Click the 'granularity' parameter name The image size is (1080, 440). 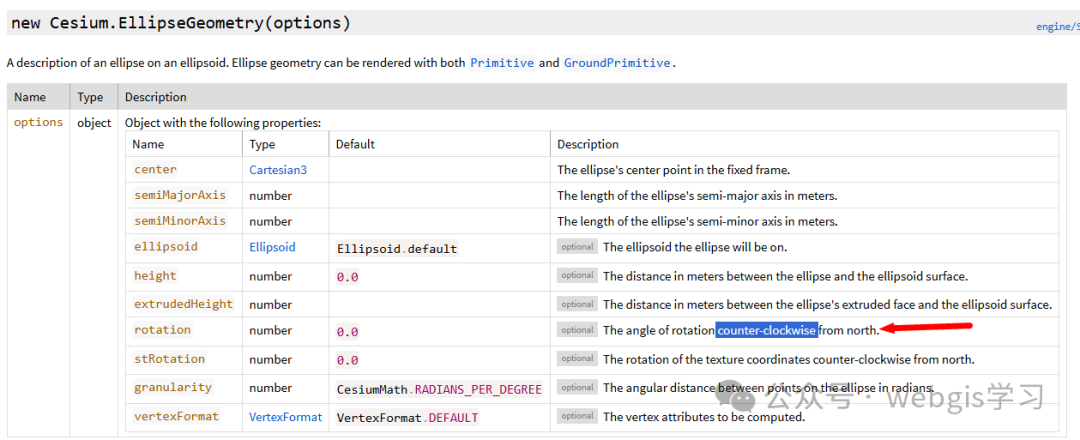coord(173,387)
